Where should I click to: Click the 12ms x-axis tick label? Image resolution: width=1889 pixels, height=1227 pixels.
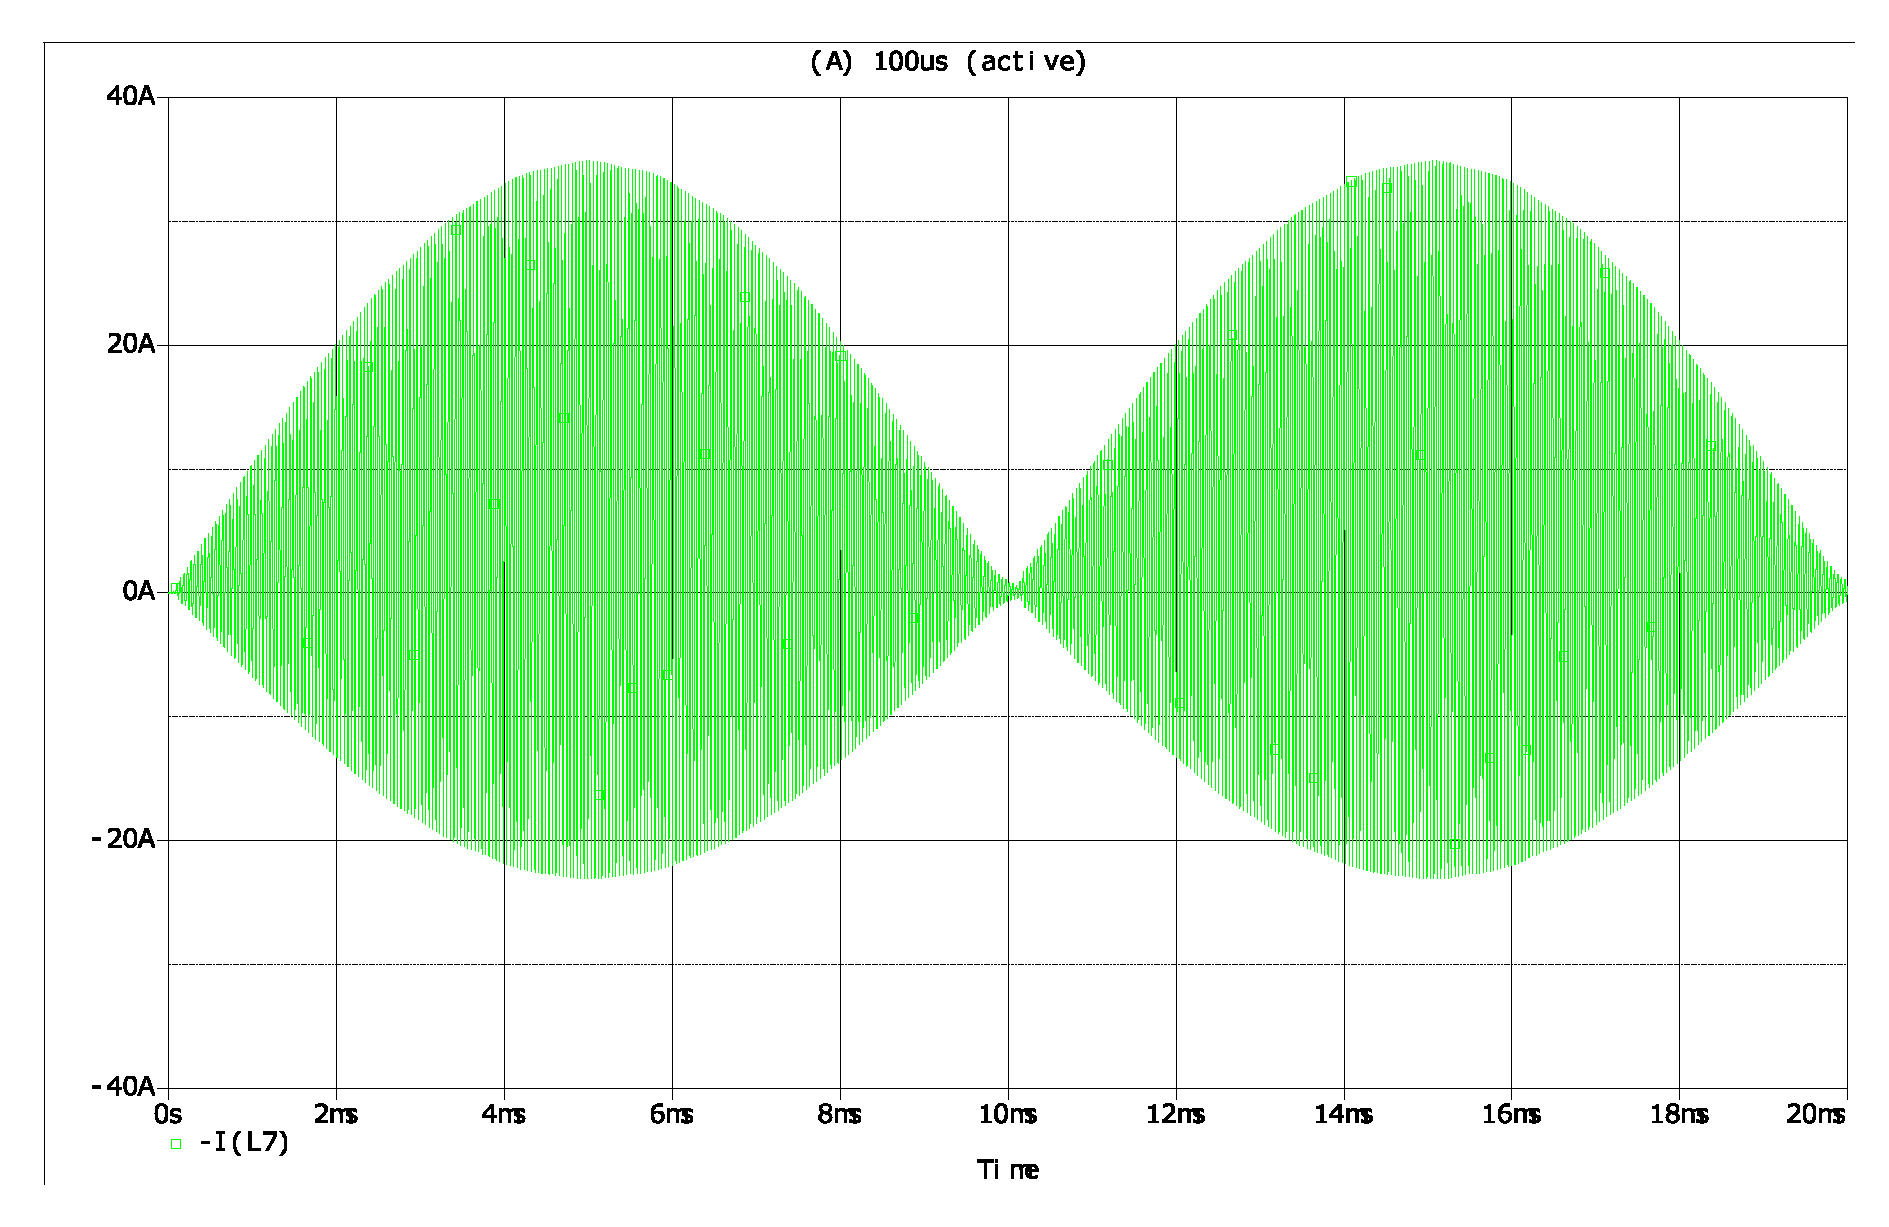click(1176, 1114)
